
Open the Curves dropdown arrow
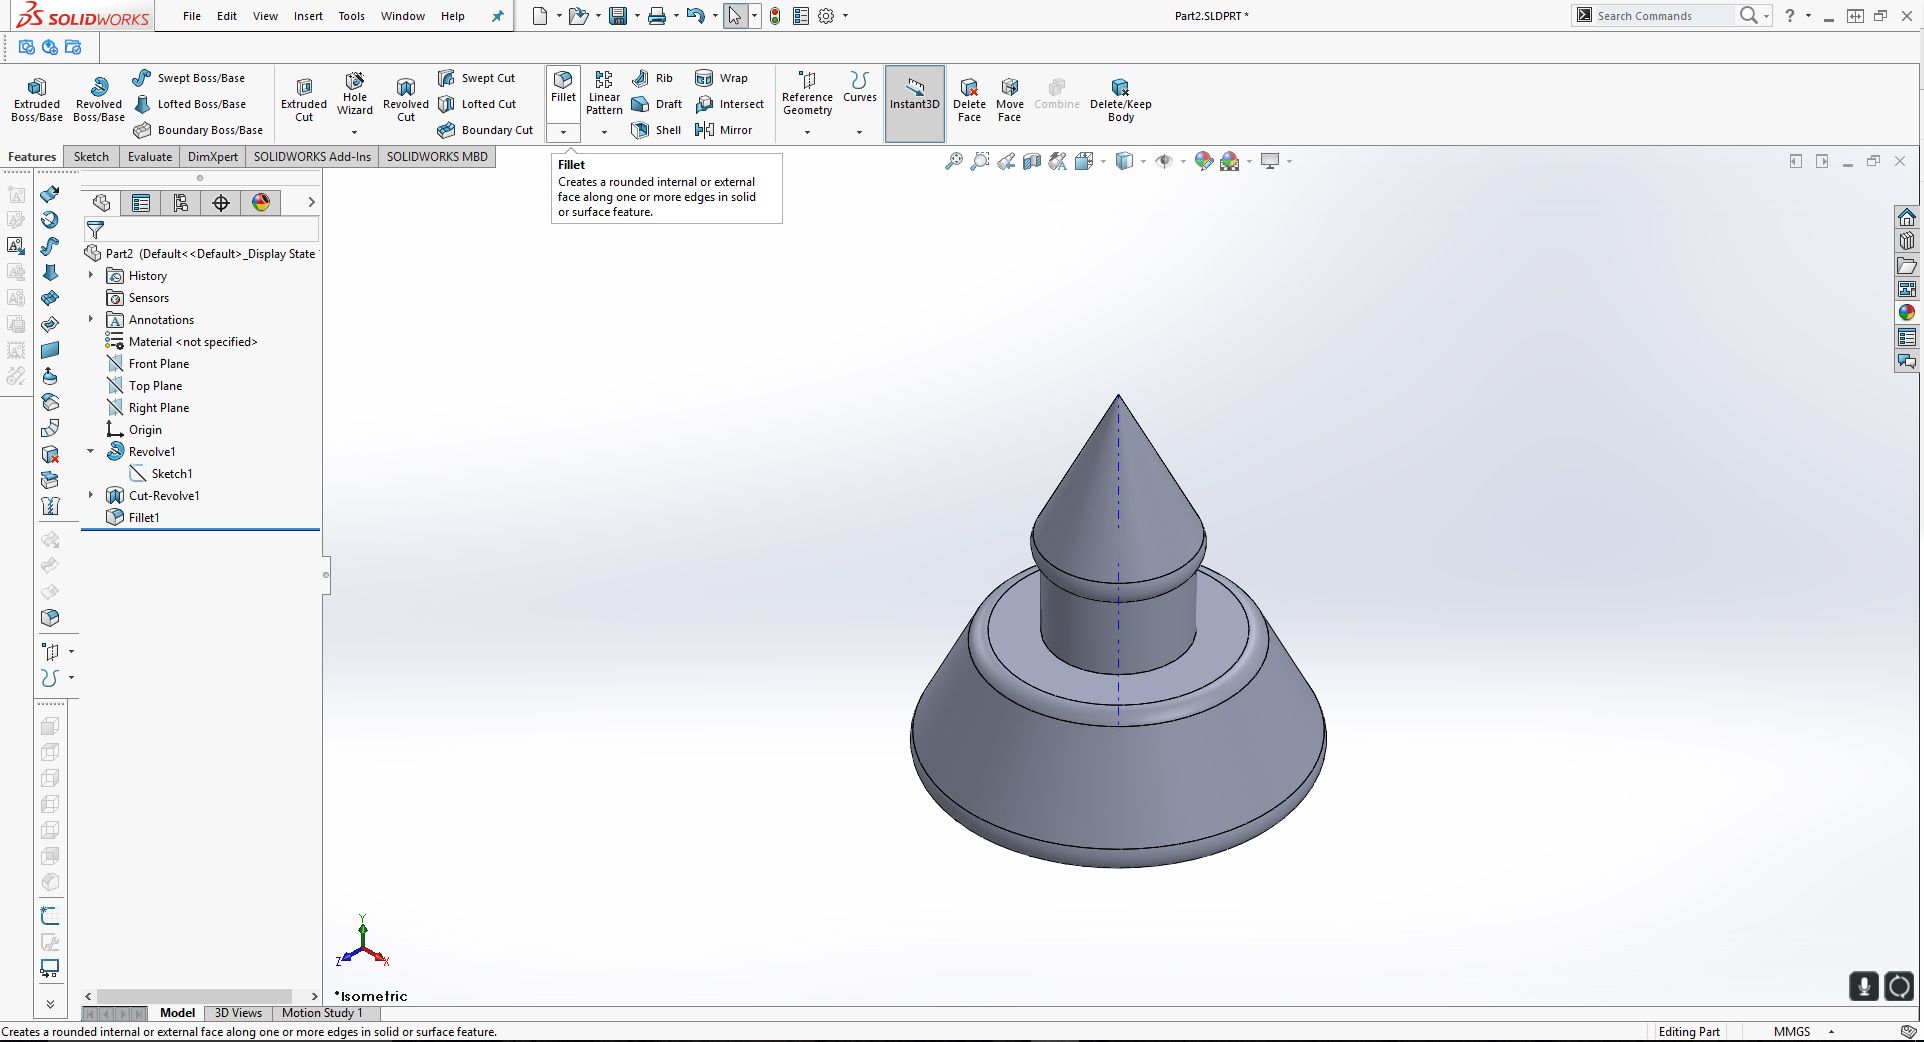click(x=859, y=132)
